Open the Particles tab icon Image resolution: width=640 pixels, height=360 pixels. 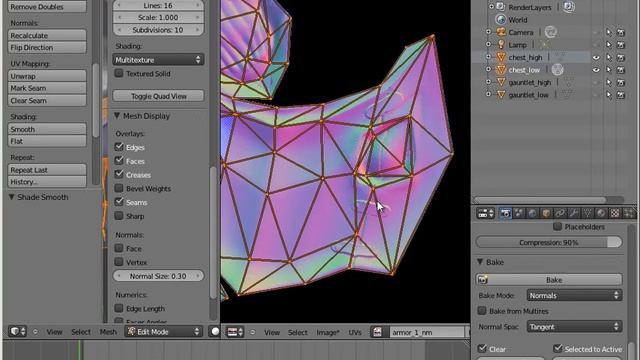tap(629, 213)
